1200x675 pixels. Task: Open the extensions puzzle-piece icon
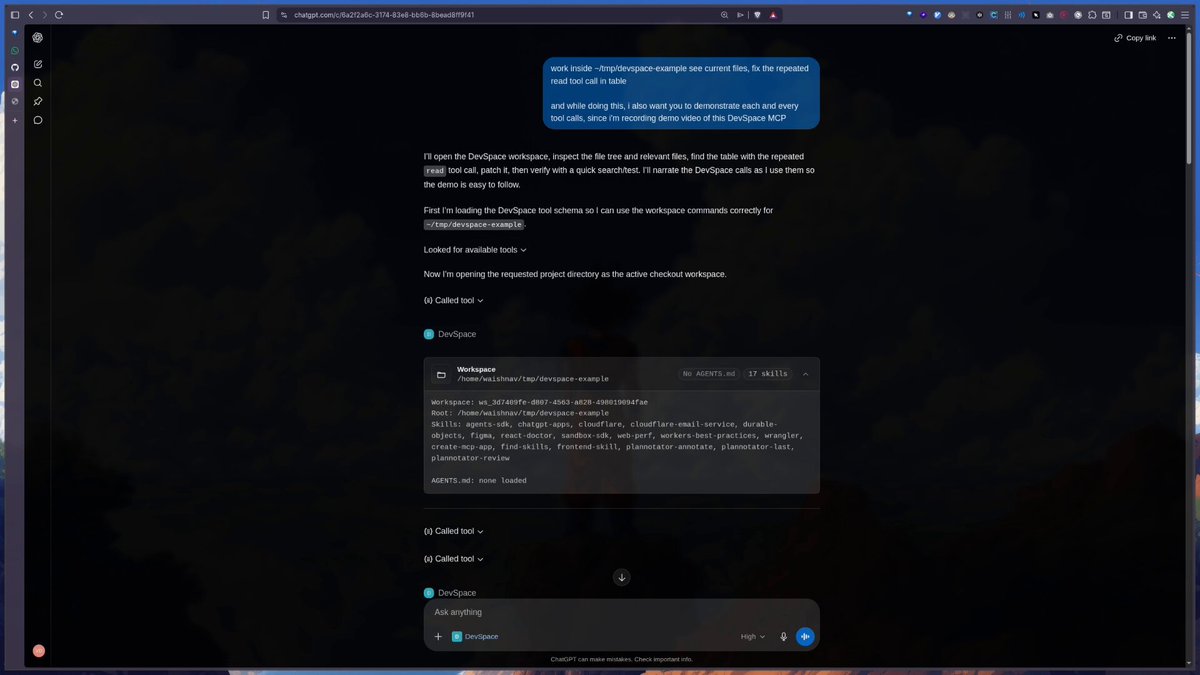tap(1091, 15)
